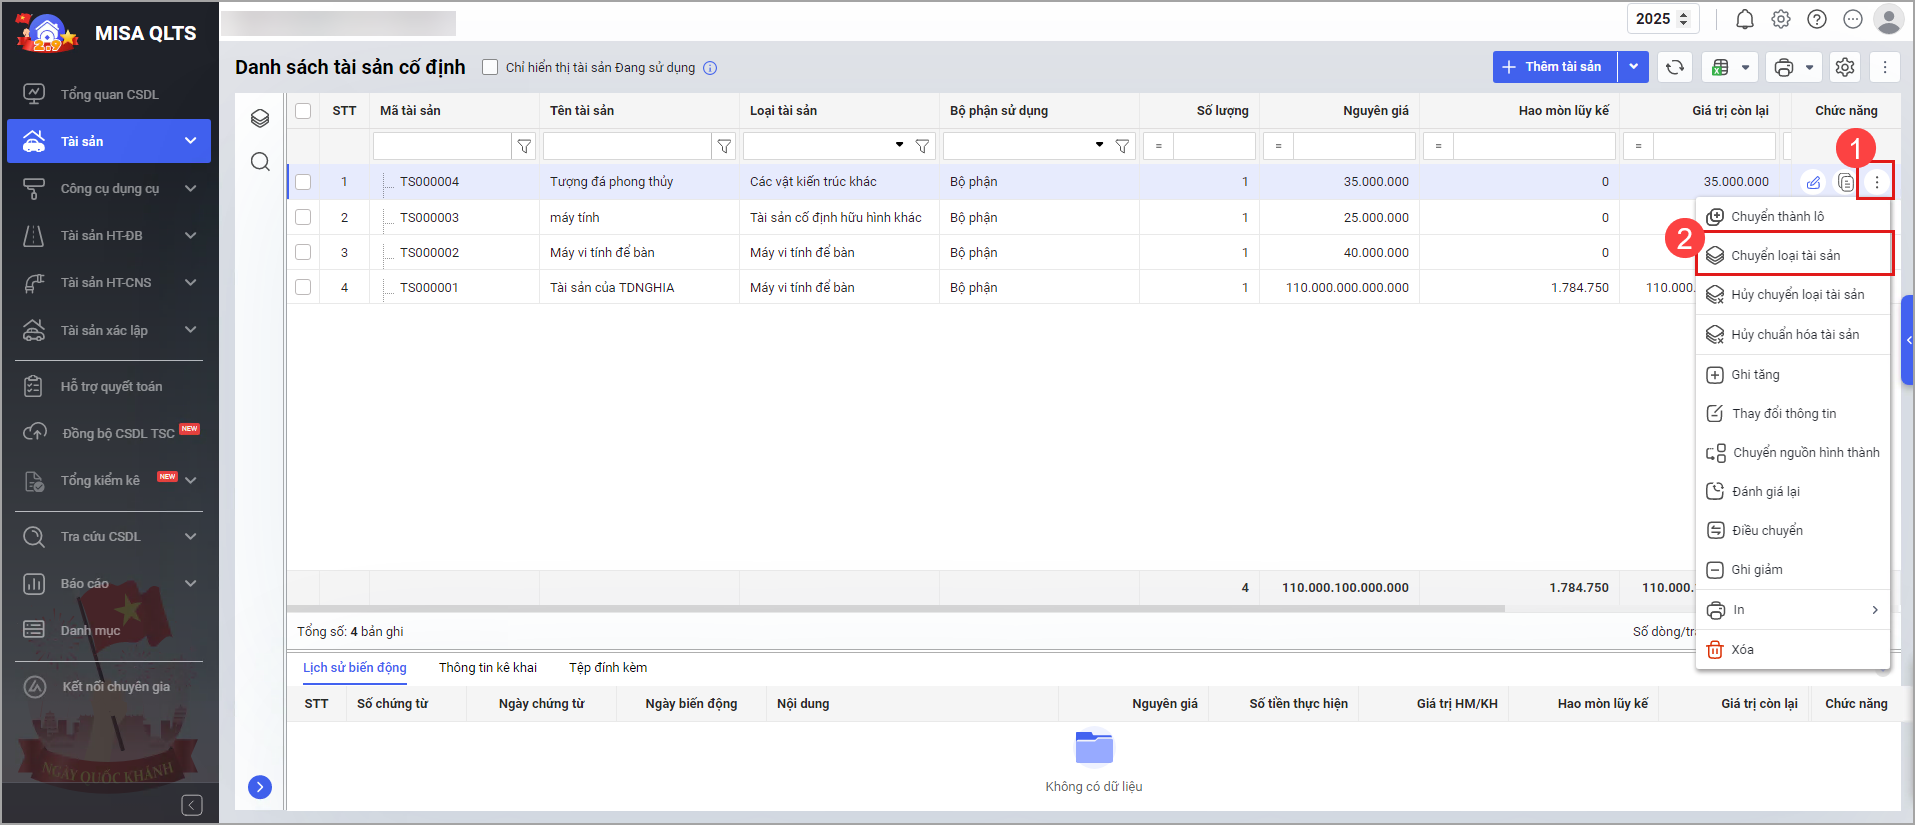Click the layers icon left of table
The width and height of the screenshot is (1915, 825).
[x=260, y=118]
